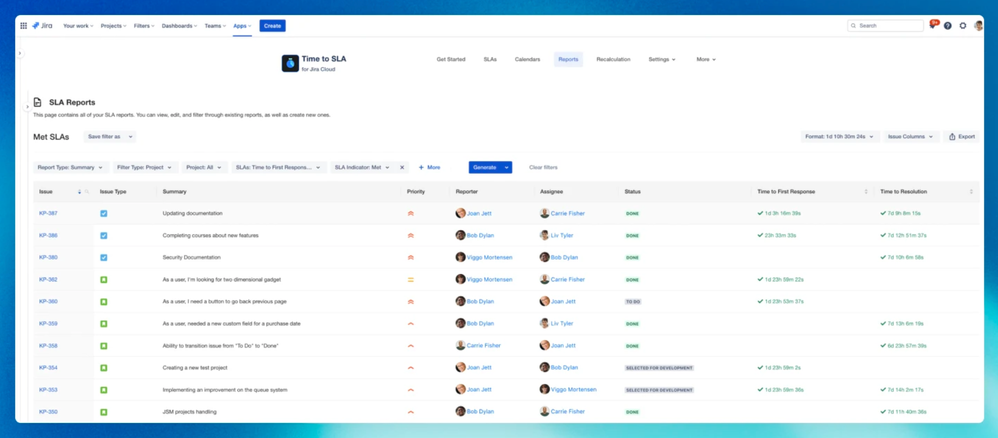Open the KP-387 issue link
Screen dimensions: 998x438
tap(48, 213)
